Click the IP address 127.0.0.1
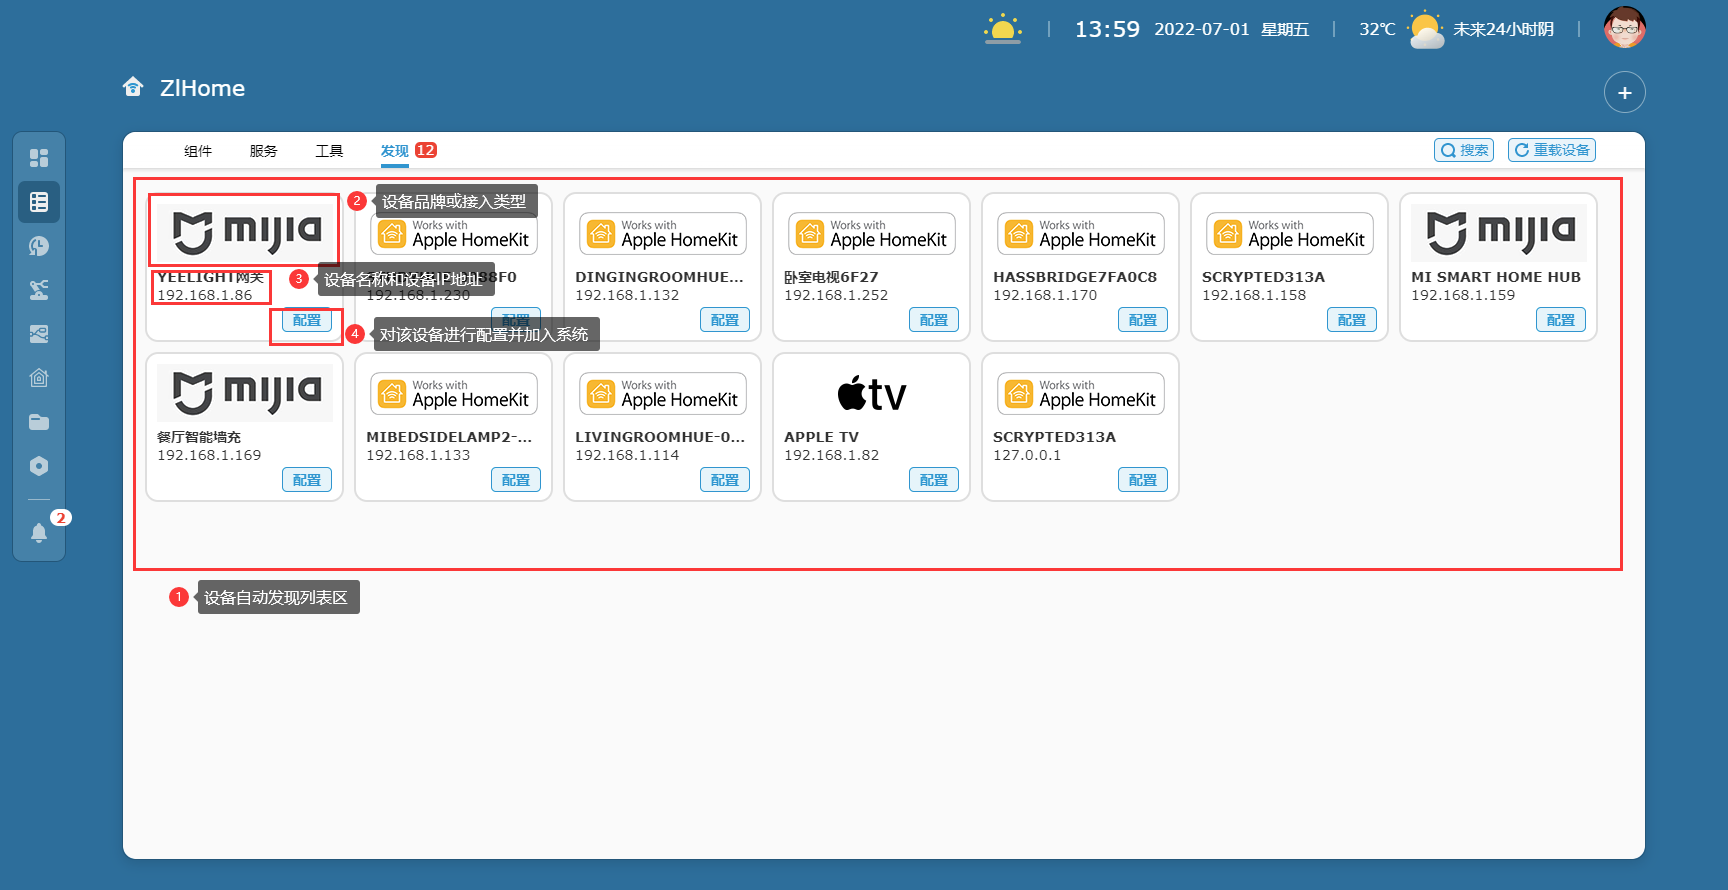 click(1027, 455)
